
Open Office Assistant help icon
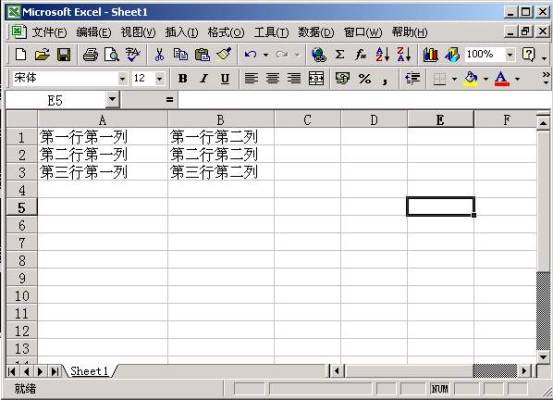pos(528,55)
